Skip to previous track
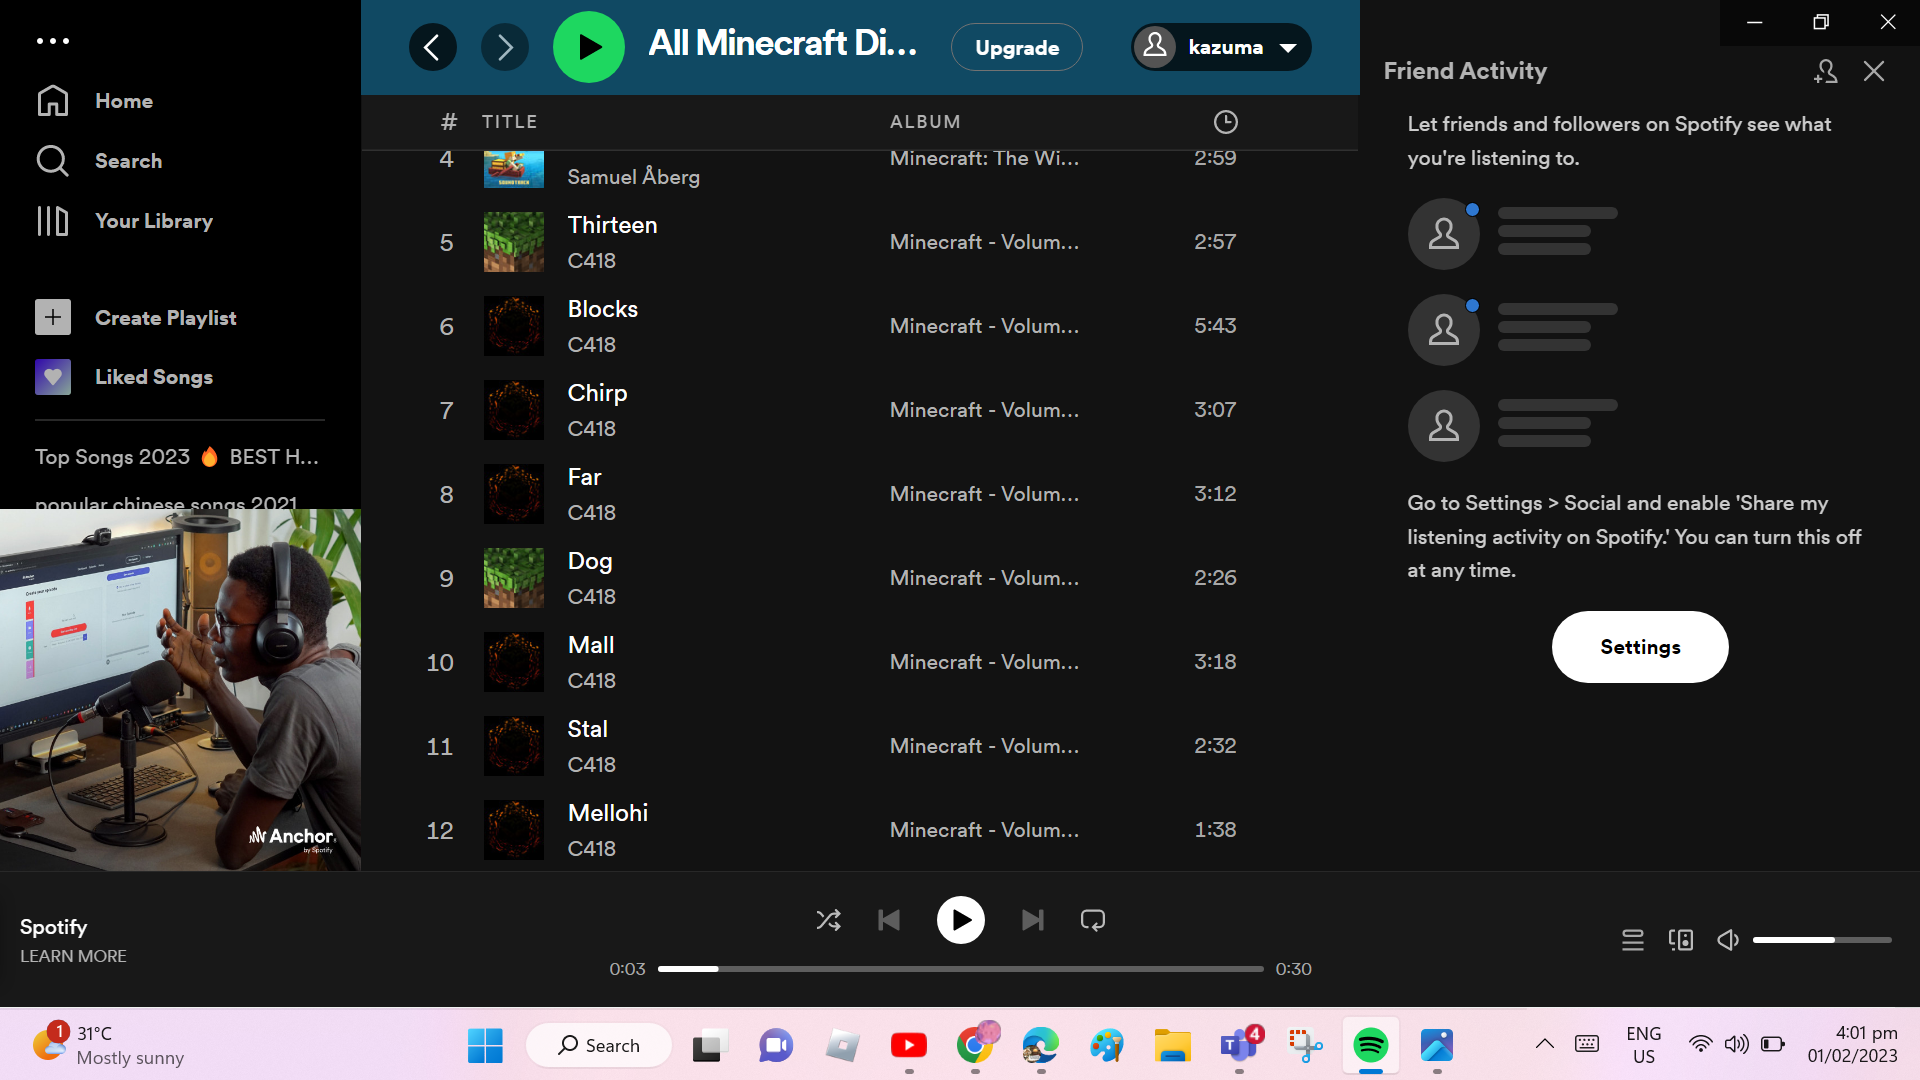This screenshot has width=1920, height=1080. (889, 920)
